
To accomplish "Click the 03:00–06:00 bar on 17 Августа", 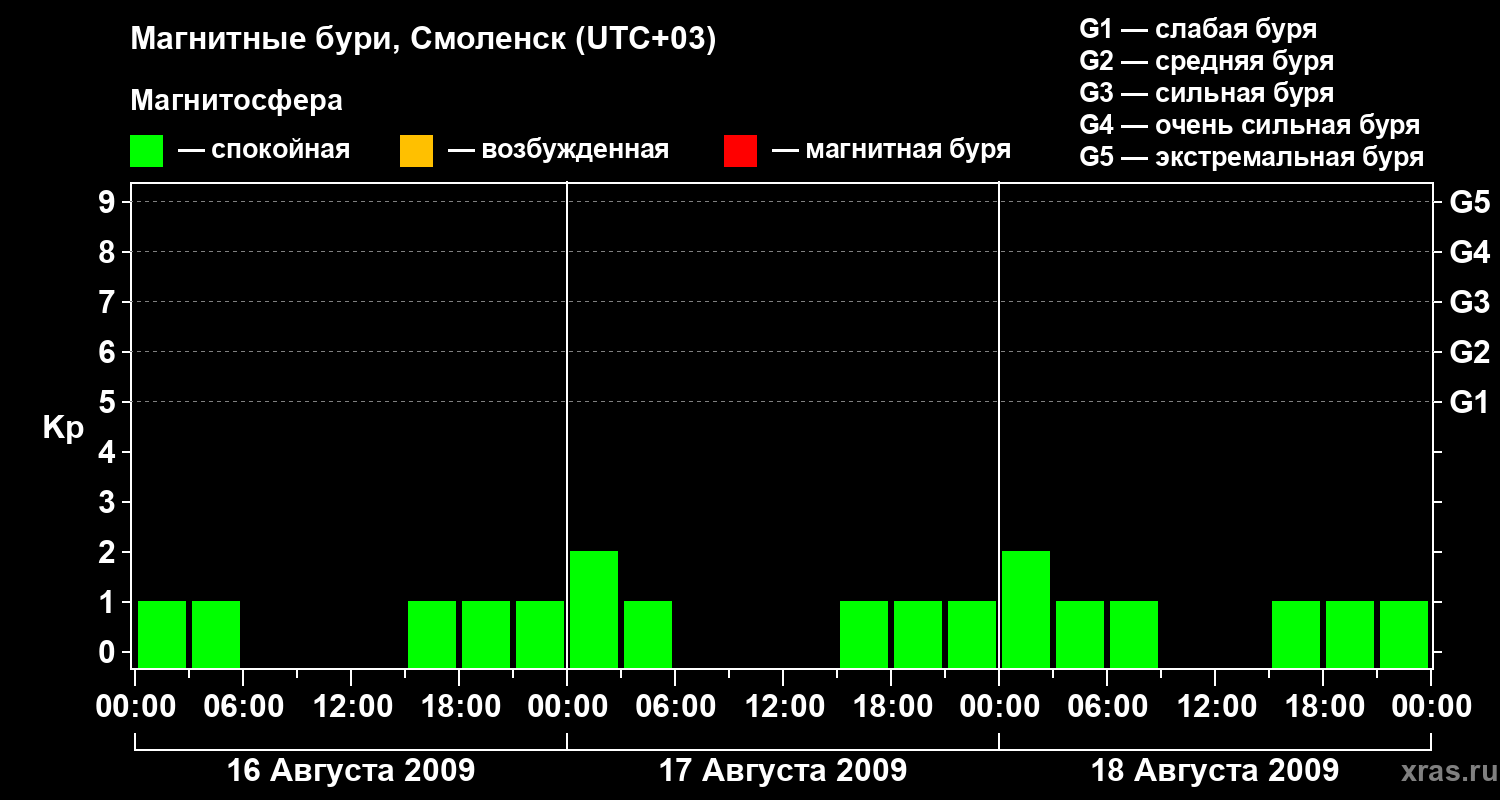I will [x=648, y=634].
